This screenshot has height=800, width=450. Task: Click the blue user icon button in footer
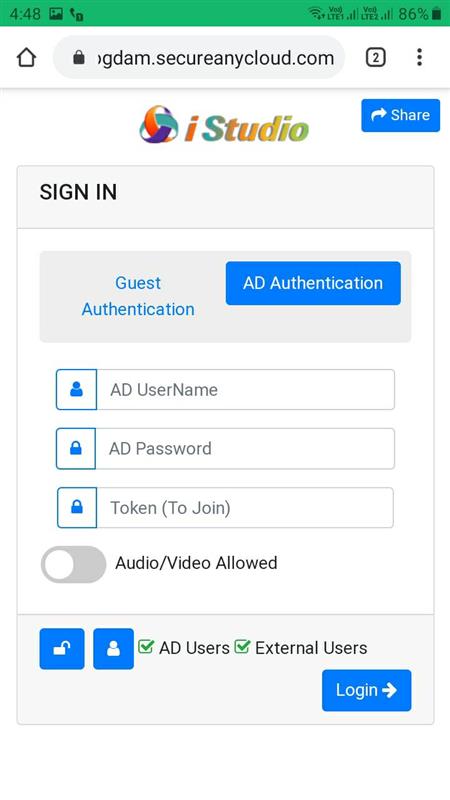tap(113, 648)
